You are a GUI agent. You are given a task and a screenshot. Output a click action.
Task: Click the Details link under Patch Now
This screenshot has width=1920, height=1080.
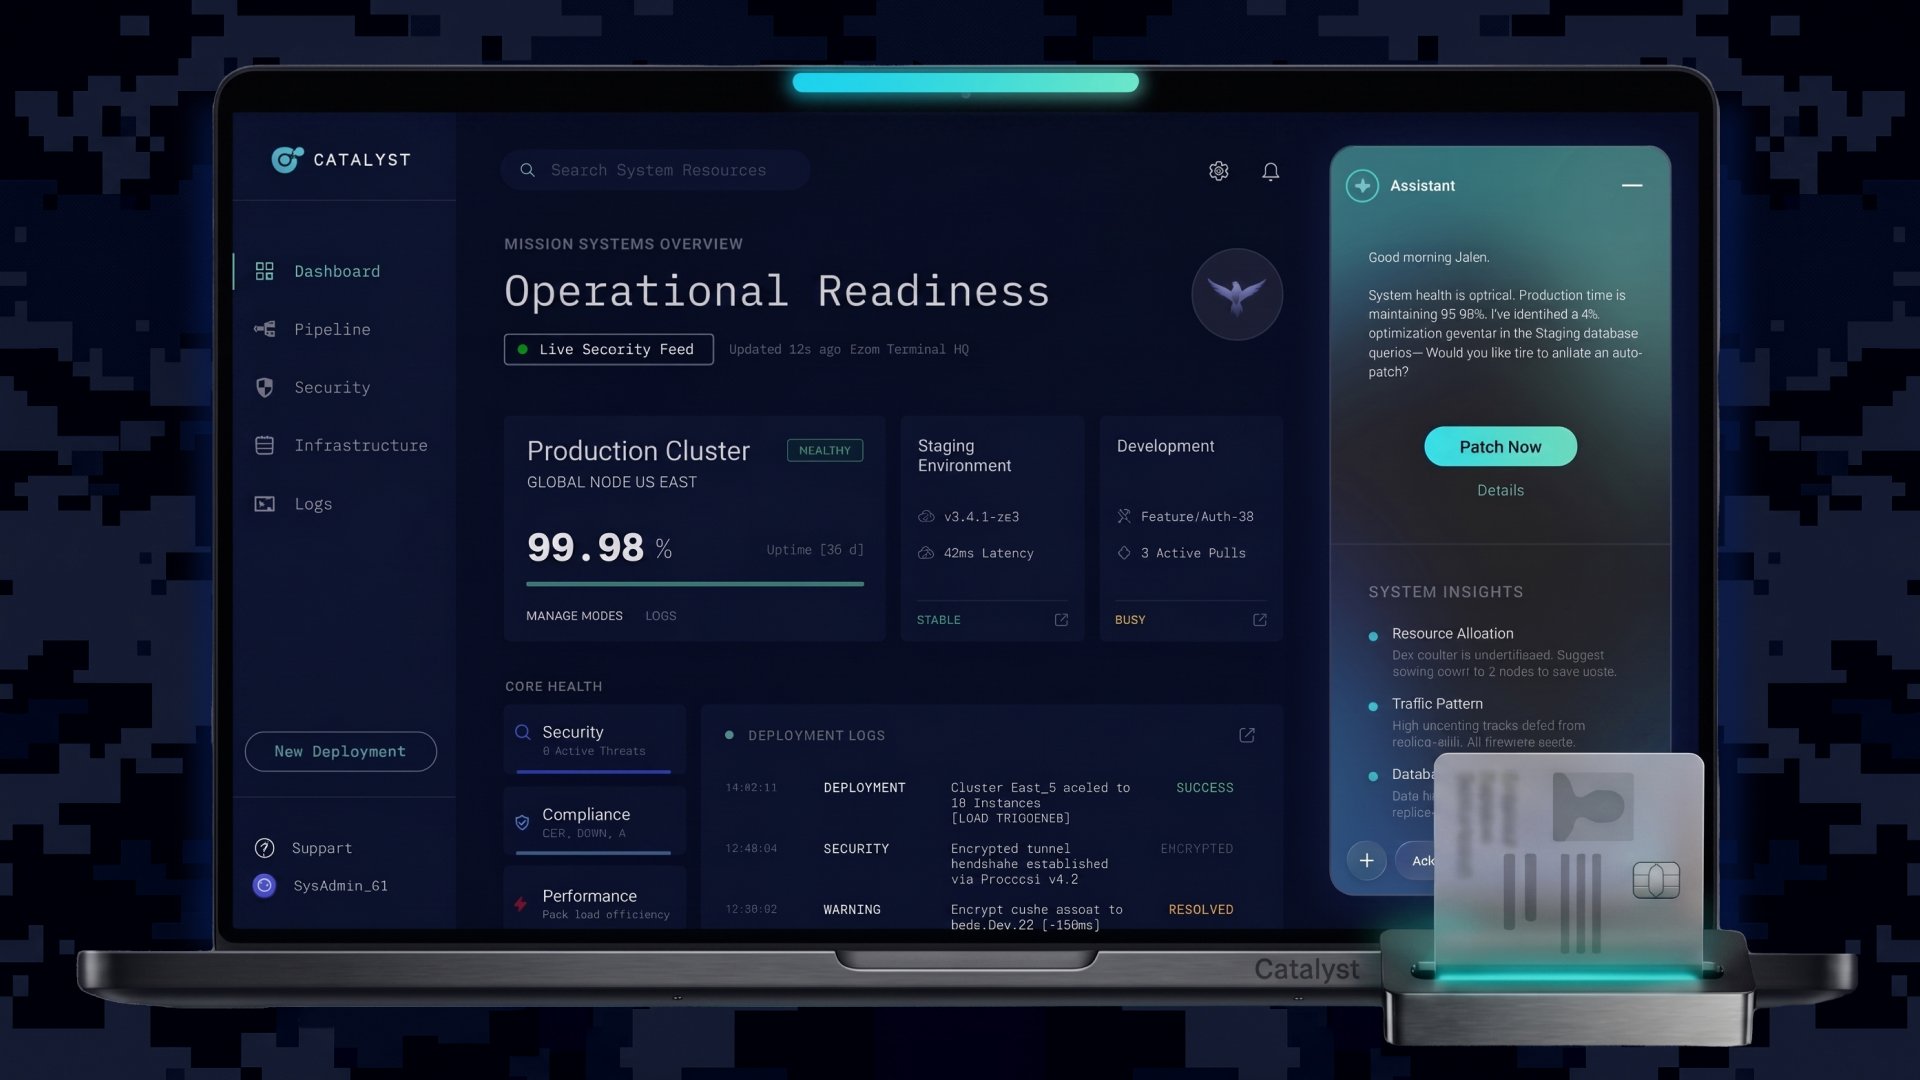[1500, 490]
